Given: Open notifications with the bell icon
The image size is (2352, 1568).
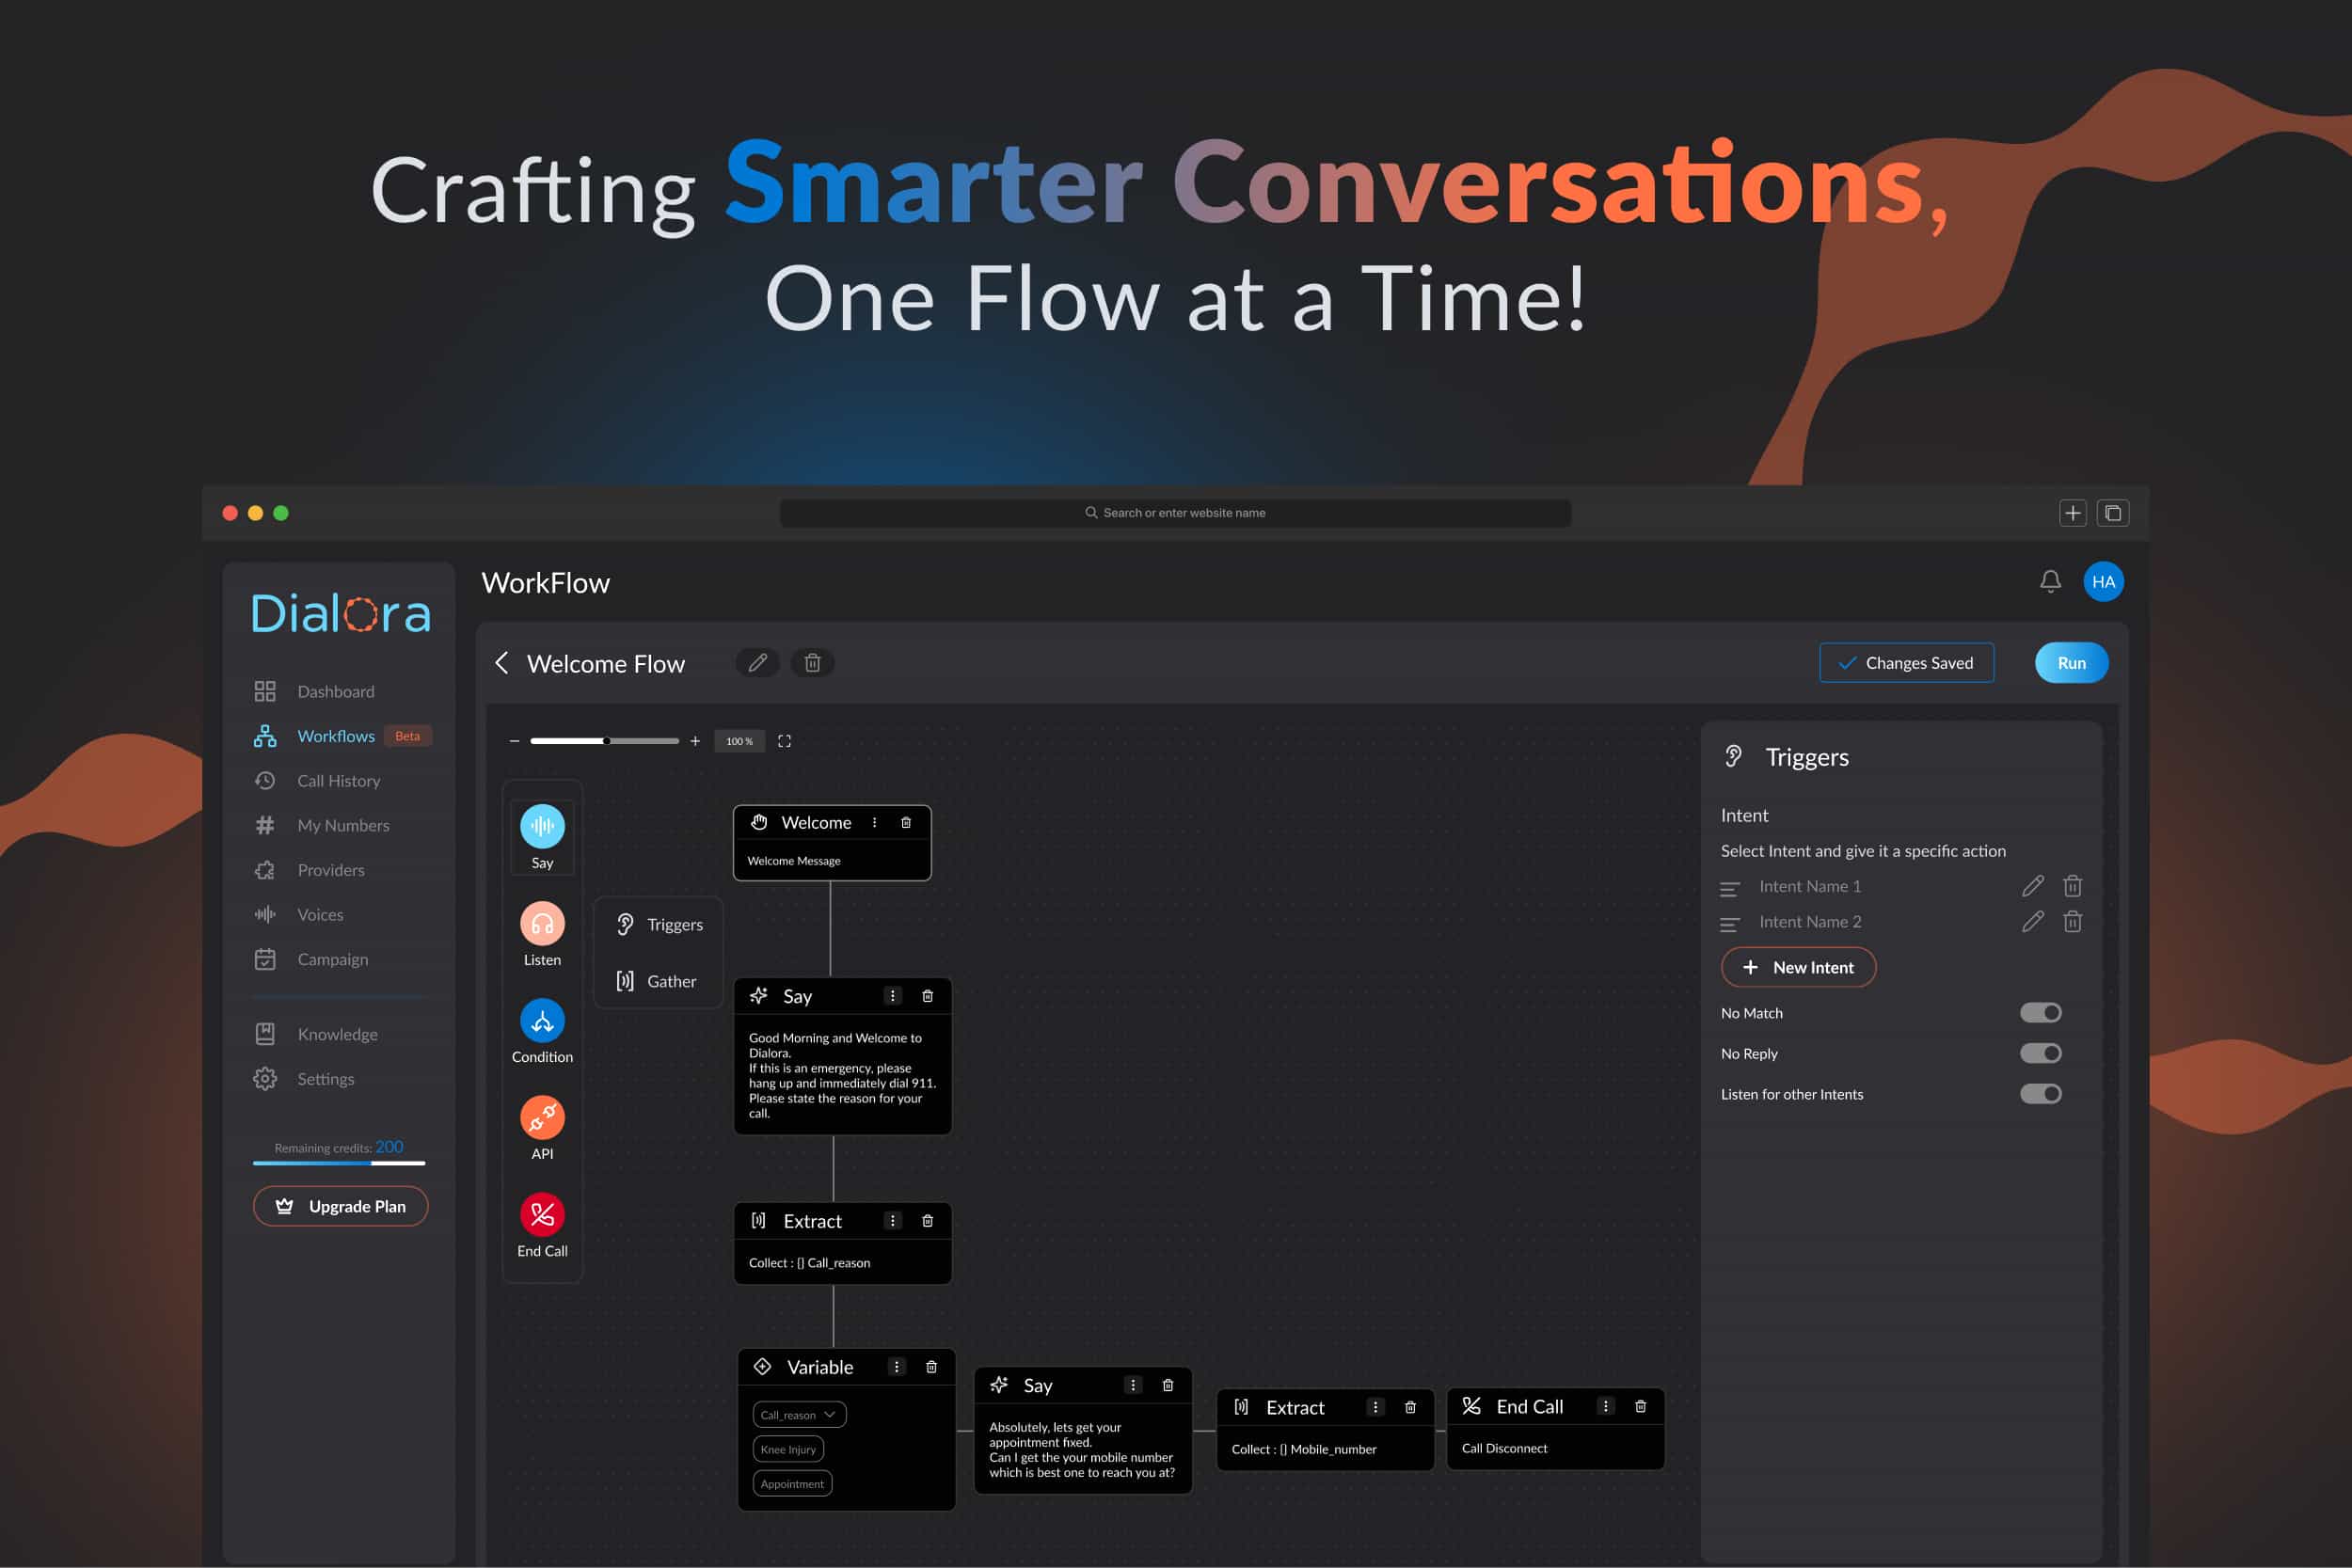Looking at the screenshot, I should pos(2051,581).
